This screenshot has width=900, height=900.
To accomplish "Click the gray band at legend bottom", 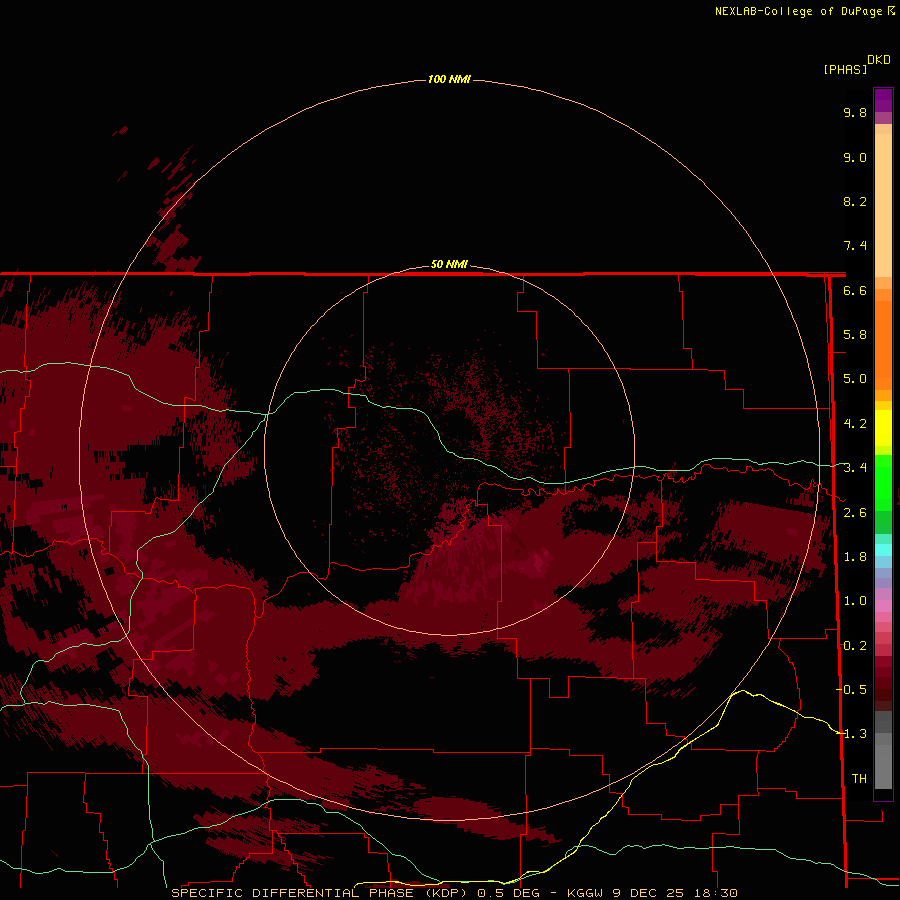I will [x=883, y=749].
